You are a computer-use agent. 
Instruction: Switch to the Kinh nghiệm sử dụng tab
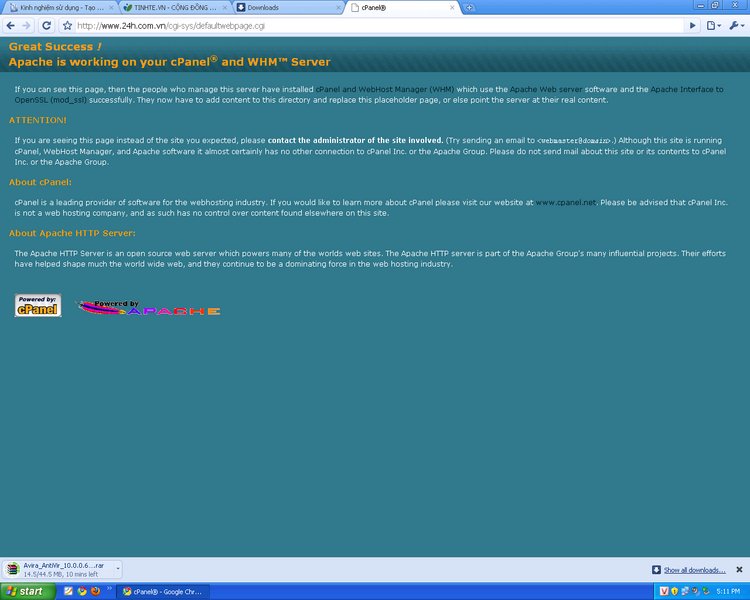60,7
